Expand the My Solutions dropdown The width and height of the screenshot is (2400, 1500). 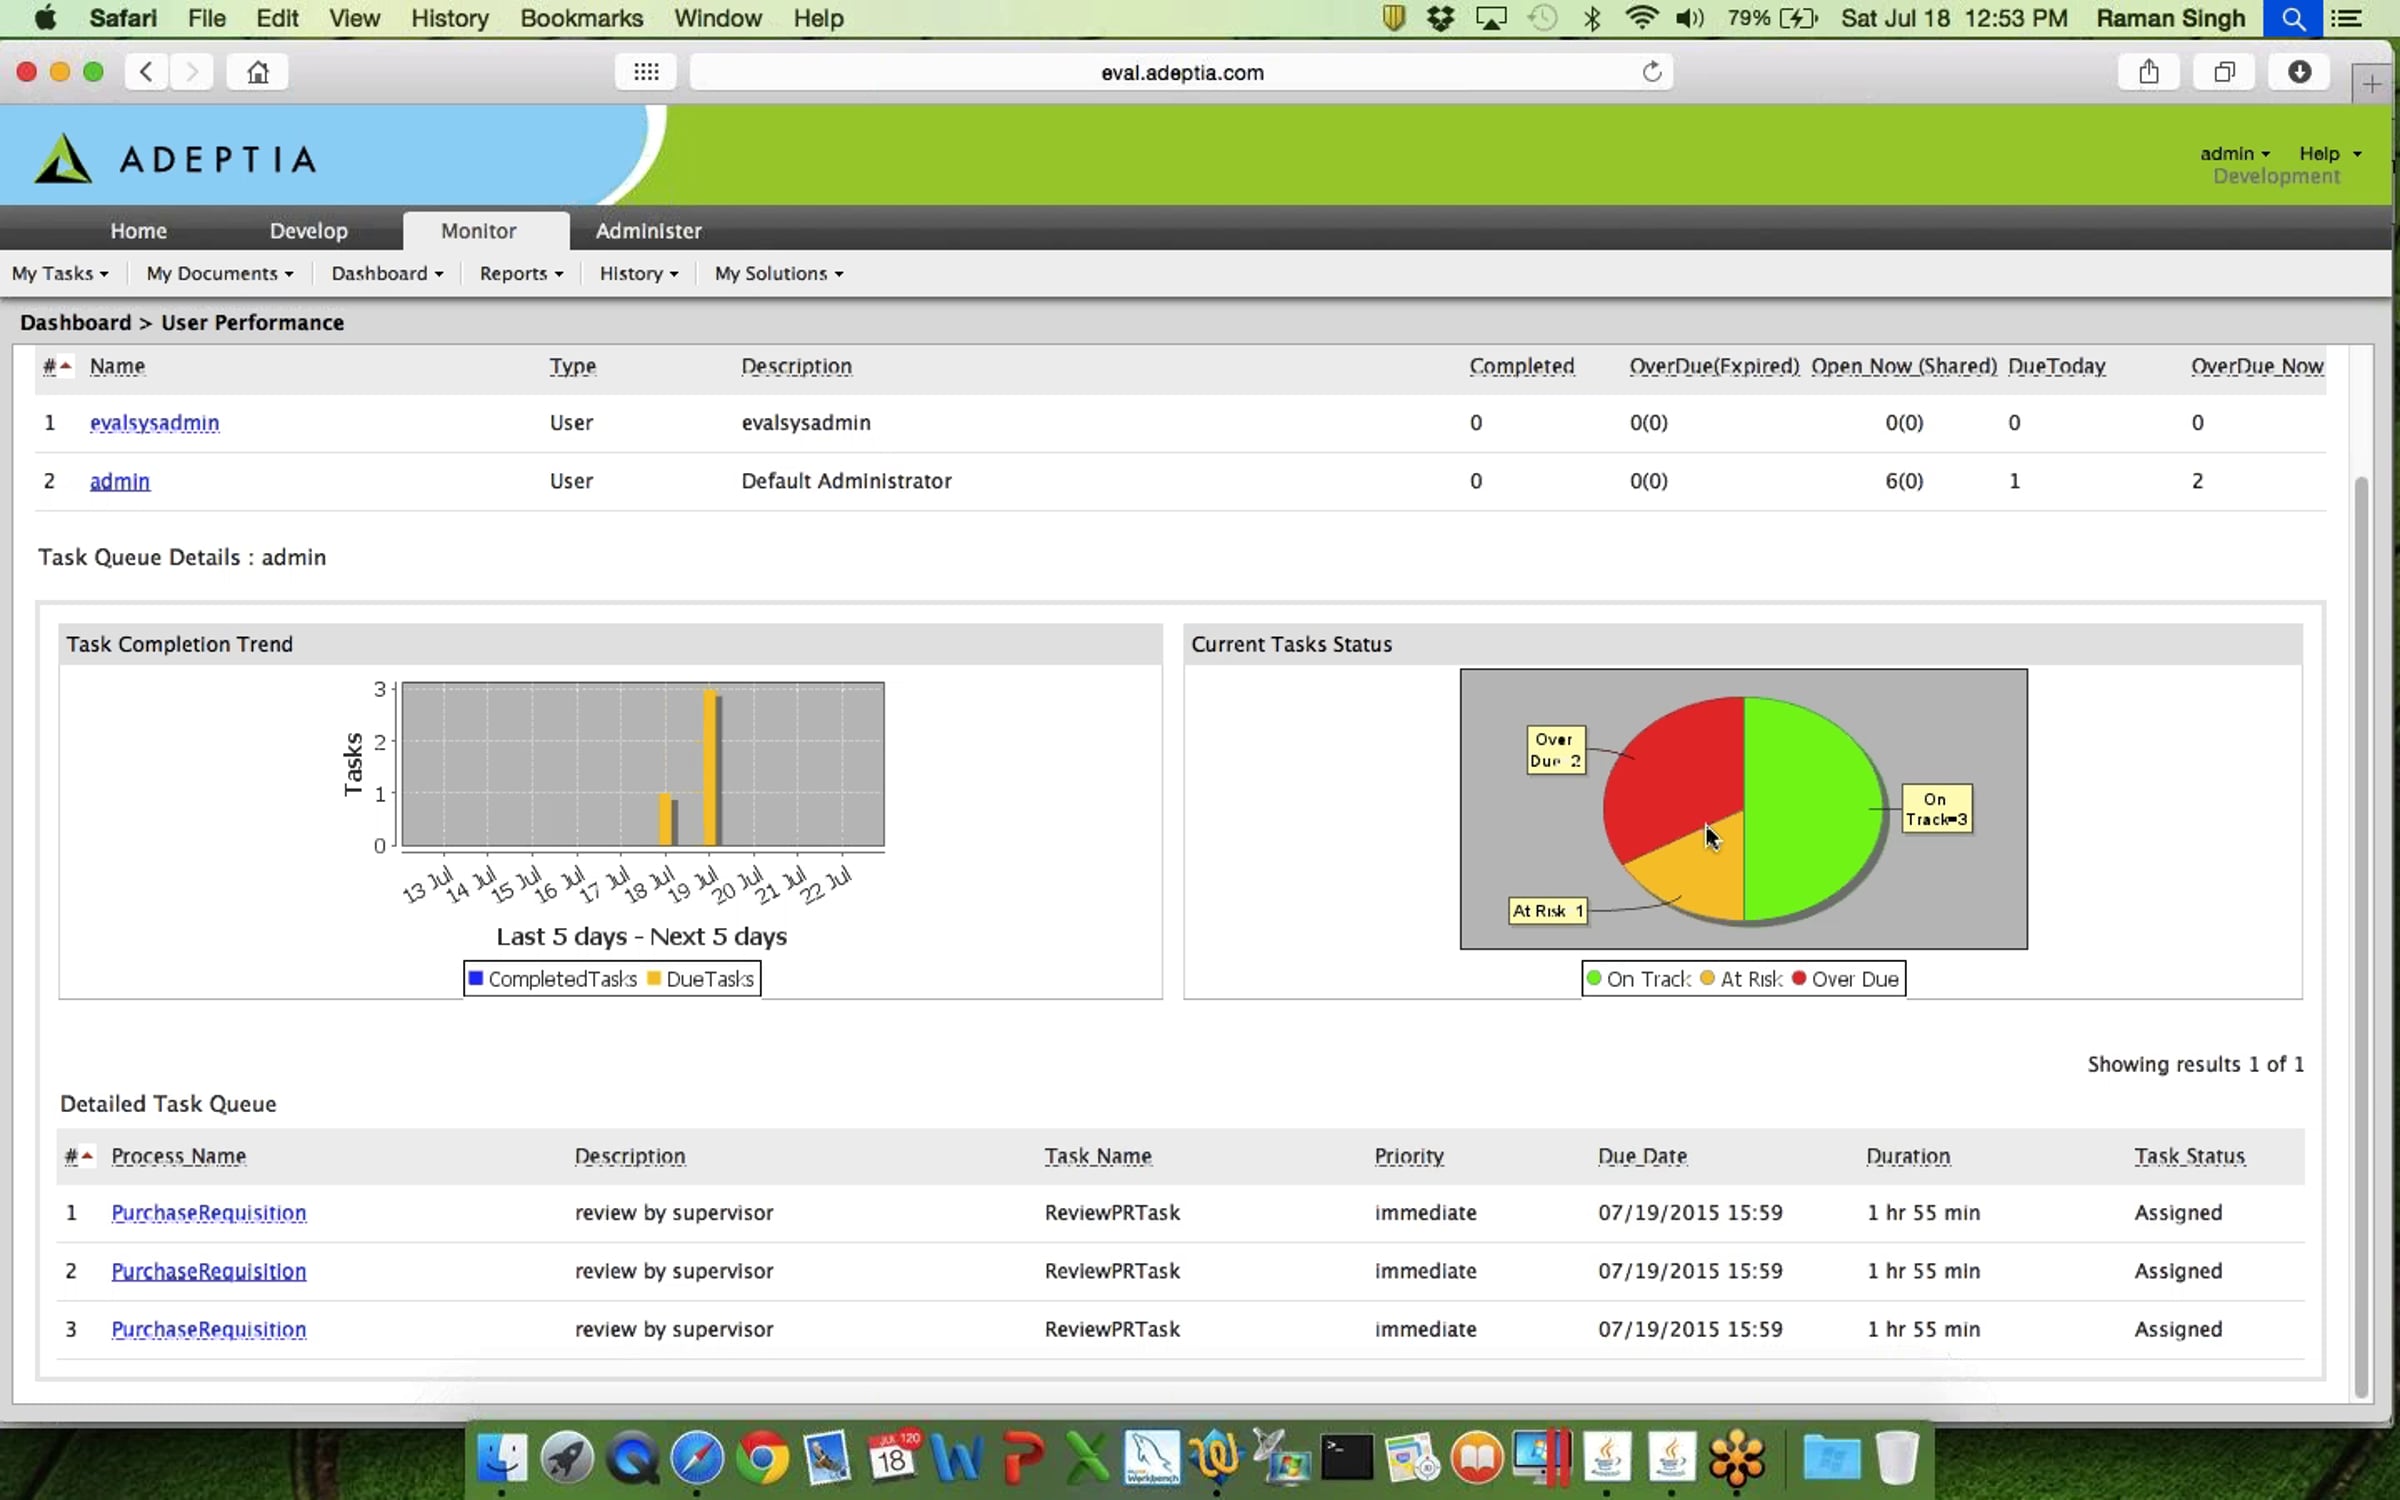779,273
